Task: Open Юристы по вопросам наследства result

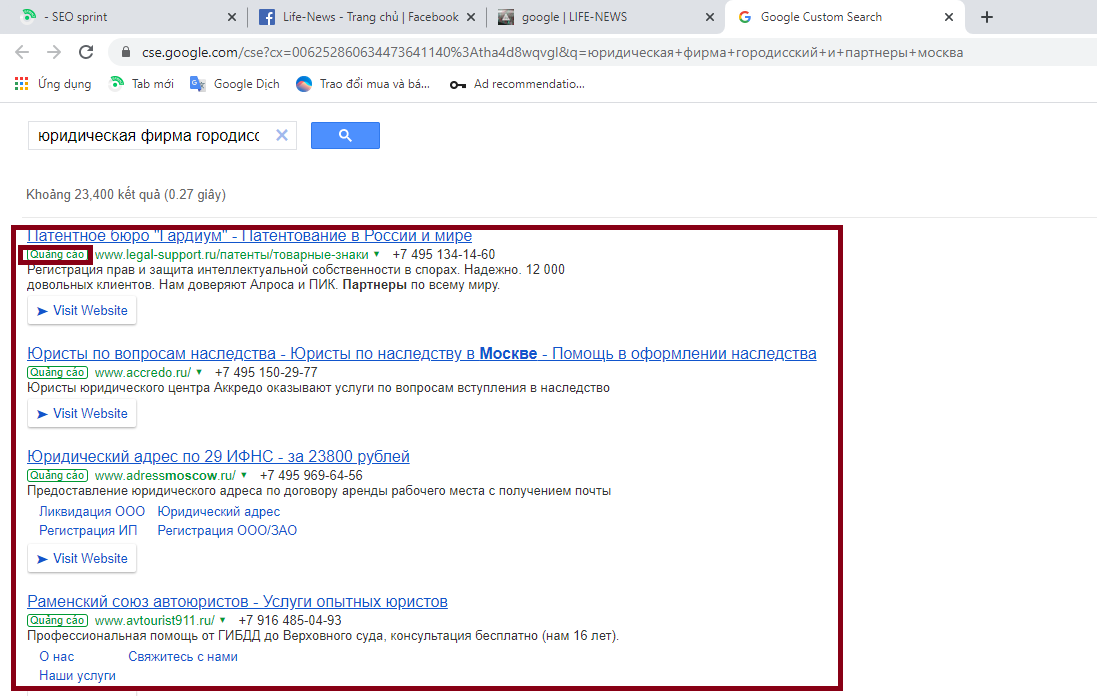Action: (422, 353)
